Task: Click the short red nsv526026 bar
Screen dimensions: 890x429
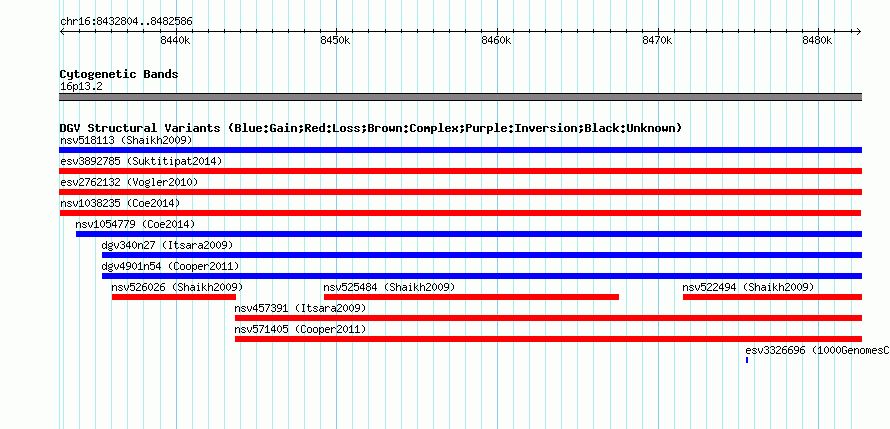Action: tap(174, 297)
